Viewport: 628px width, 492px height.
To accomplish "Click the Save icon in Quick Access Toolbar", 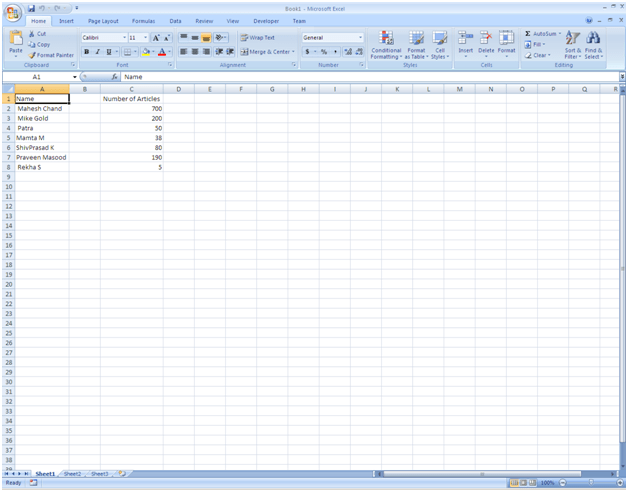I will click(x=32, y=8).
